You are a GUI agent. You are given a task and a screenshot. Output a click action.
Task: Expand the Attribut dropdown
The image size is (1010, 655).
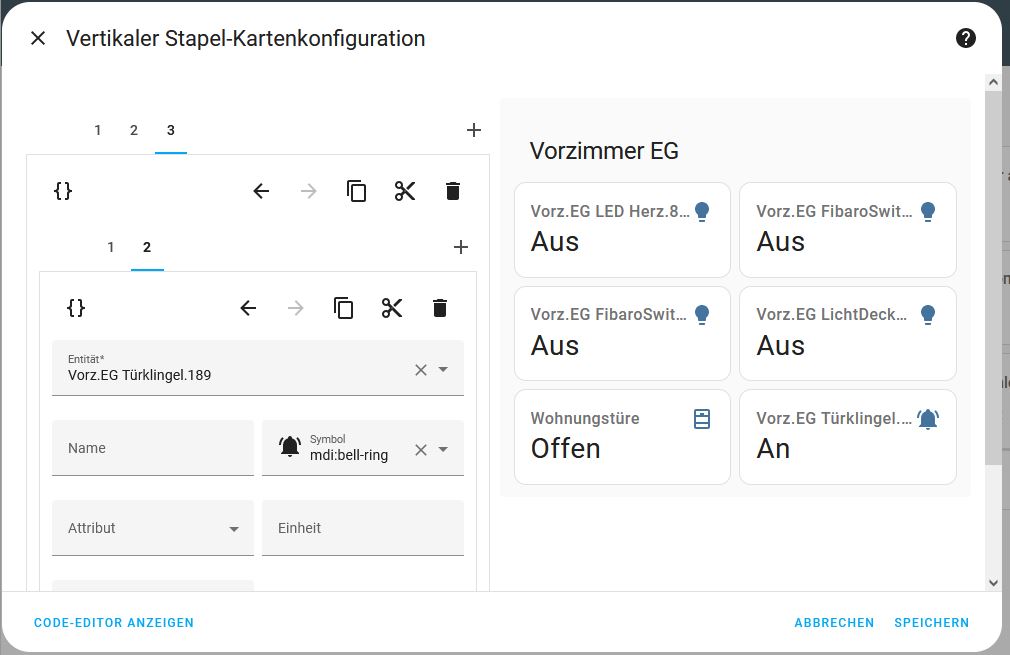tap(234, 529)
